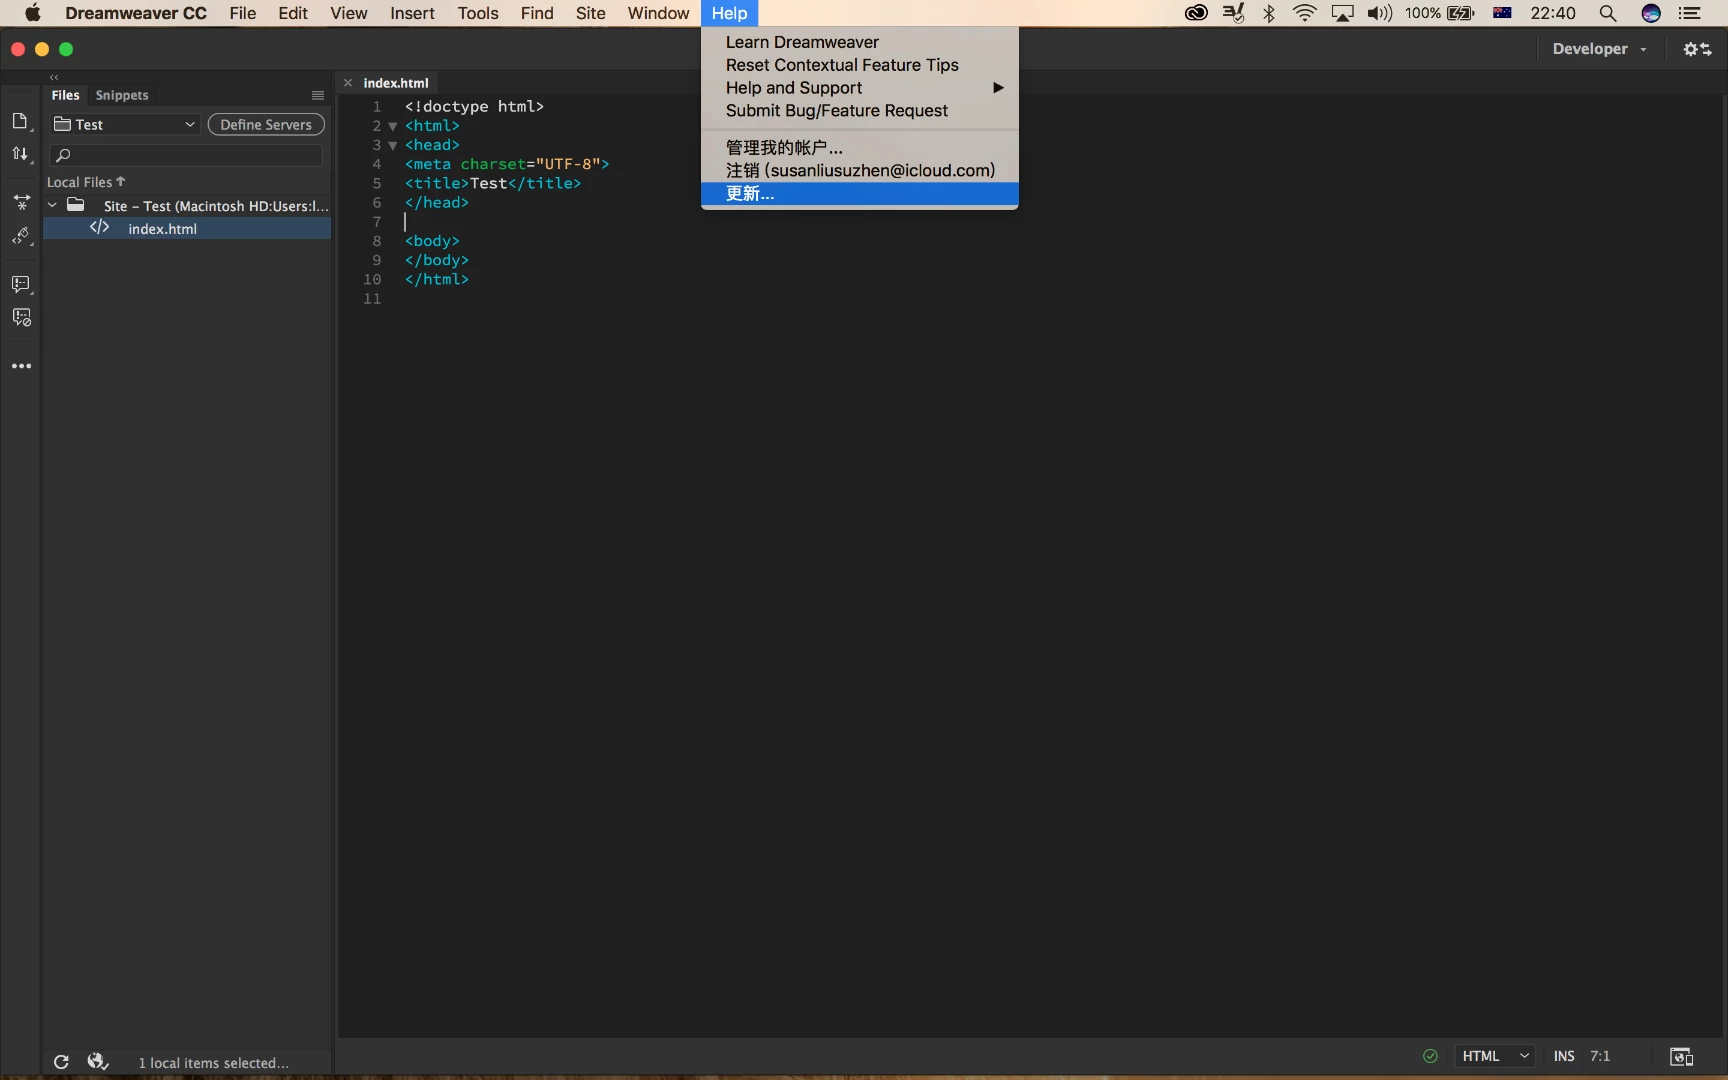
Task: Open the View menu
Action: coord(349,13)
